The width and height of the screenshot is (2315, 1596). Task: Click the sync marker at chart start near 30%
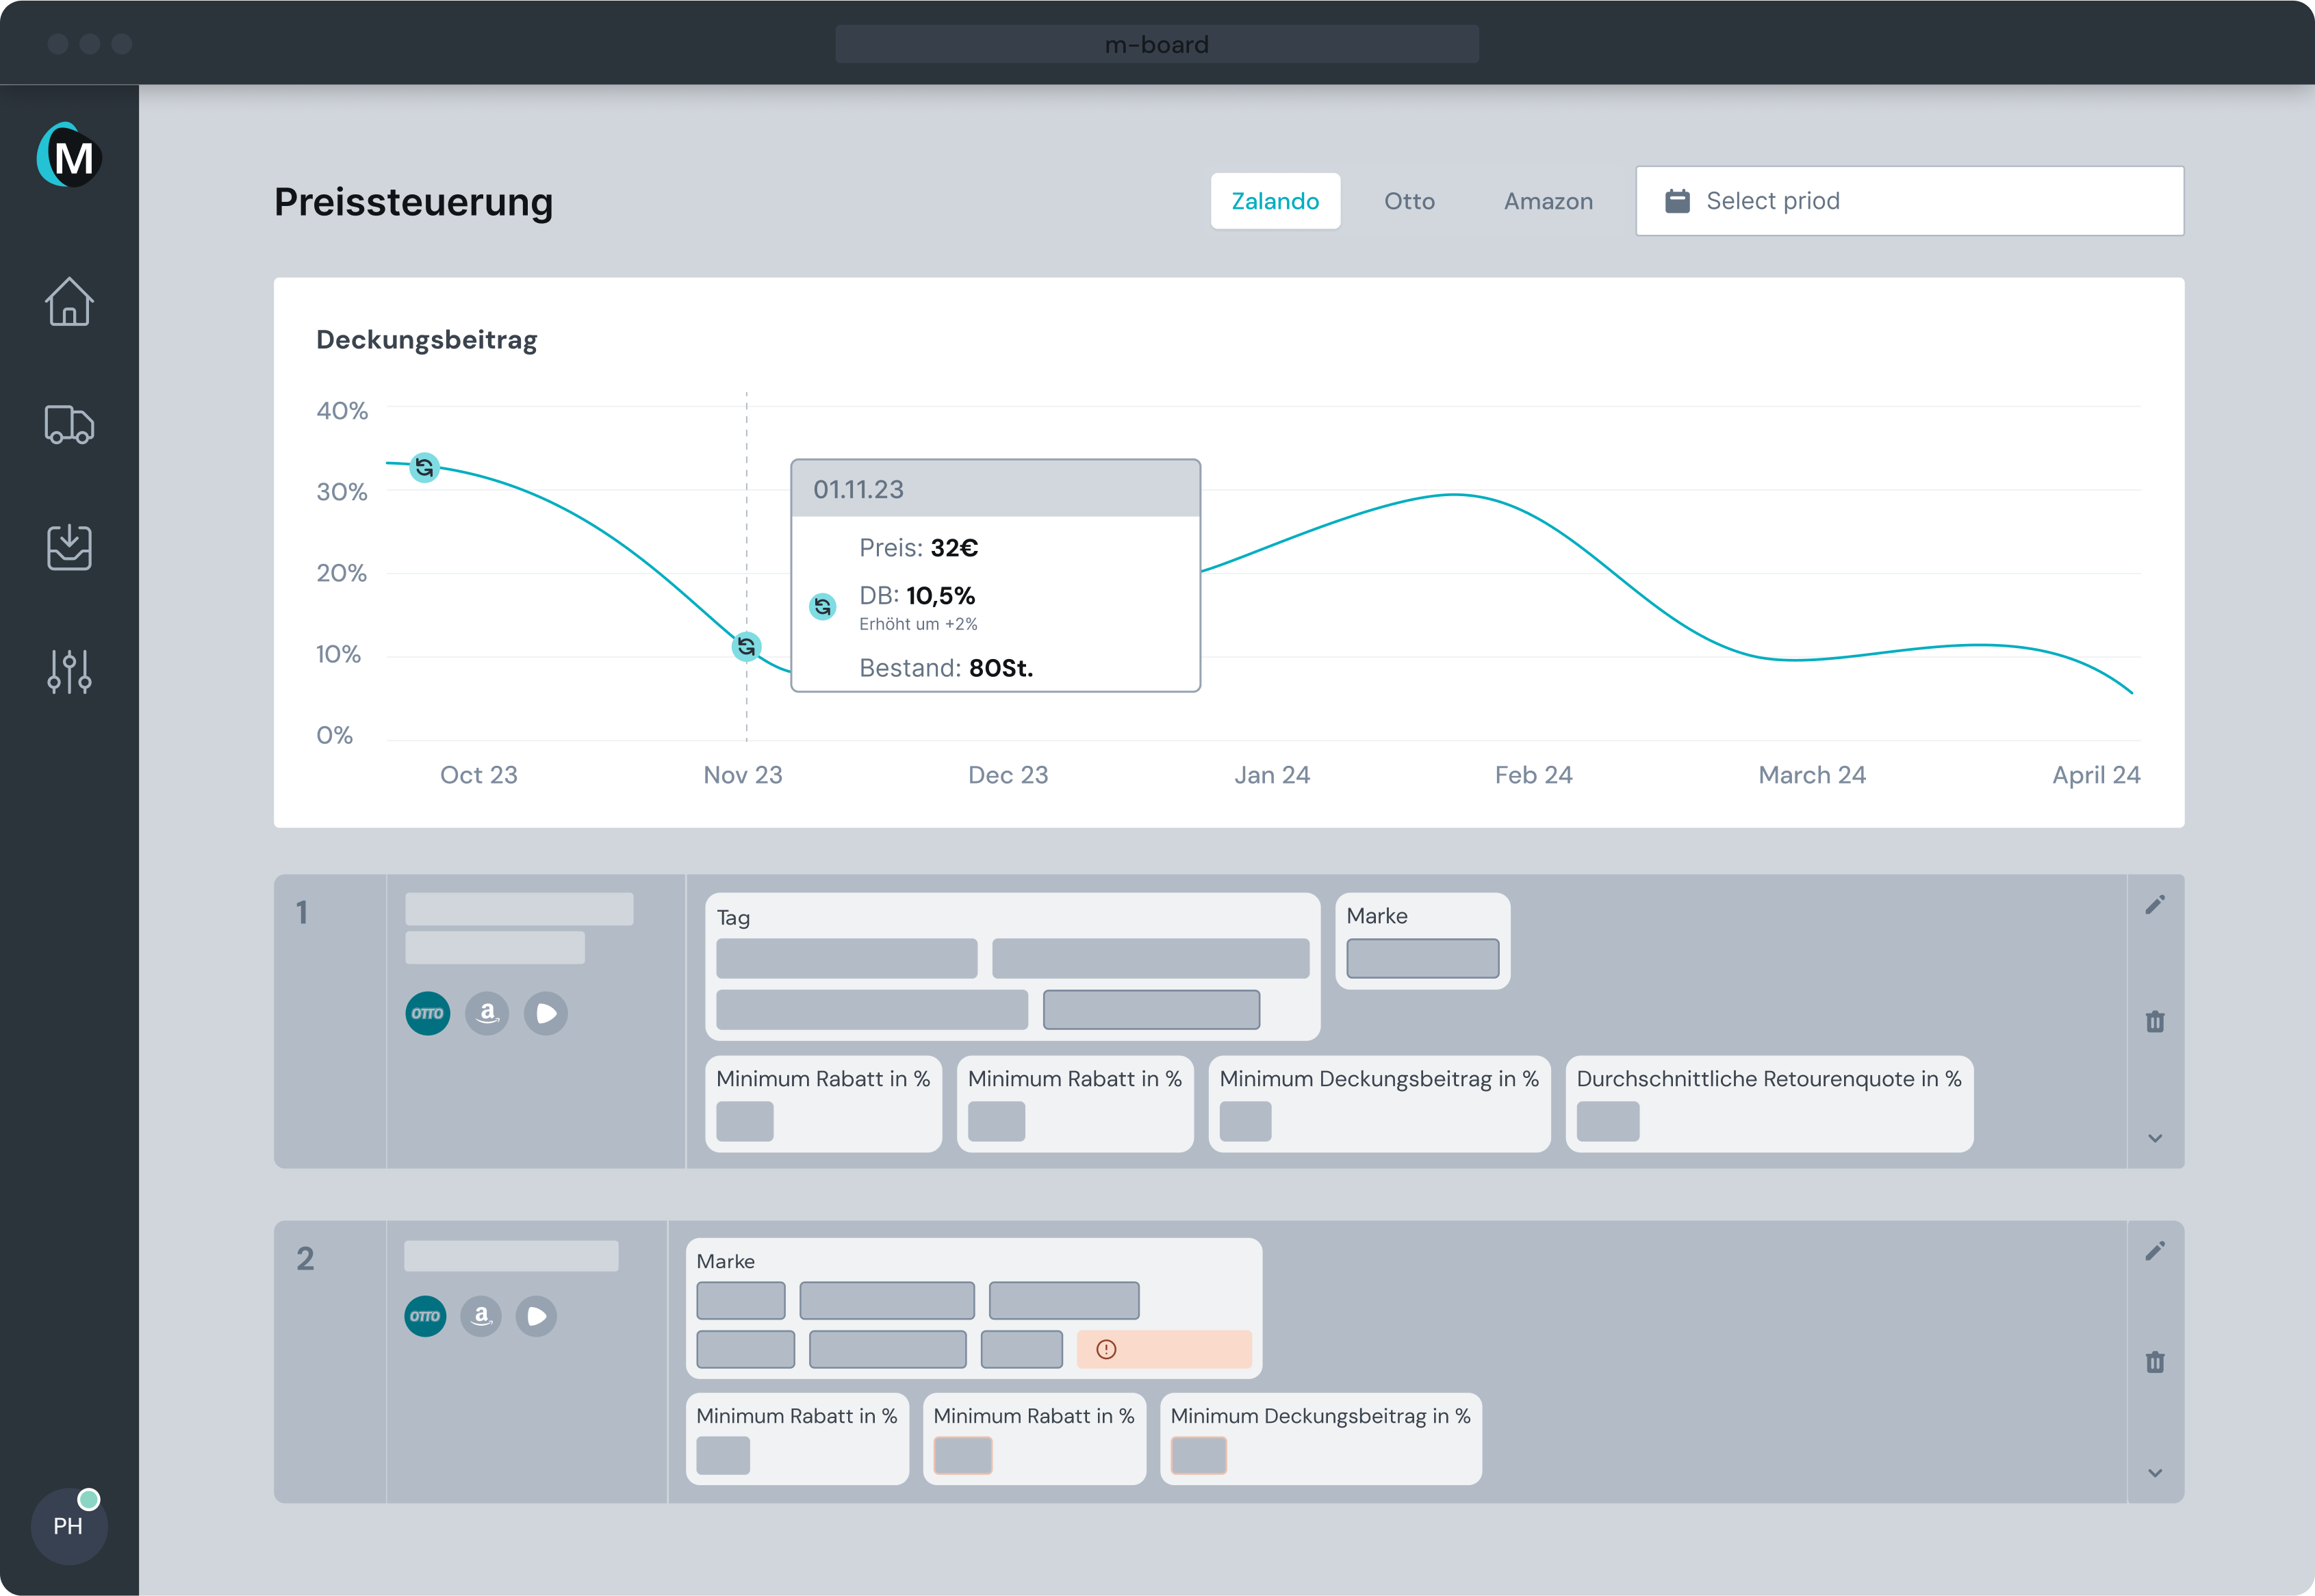coord(424,467)
